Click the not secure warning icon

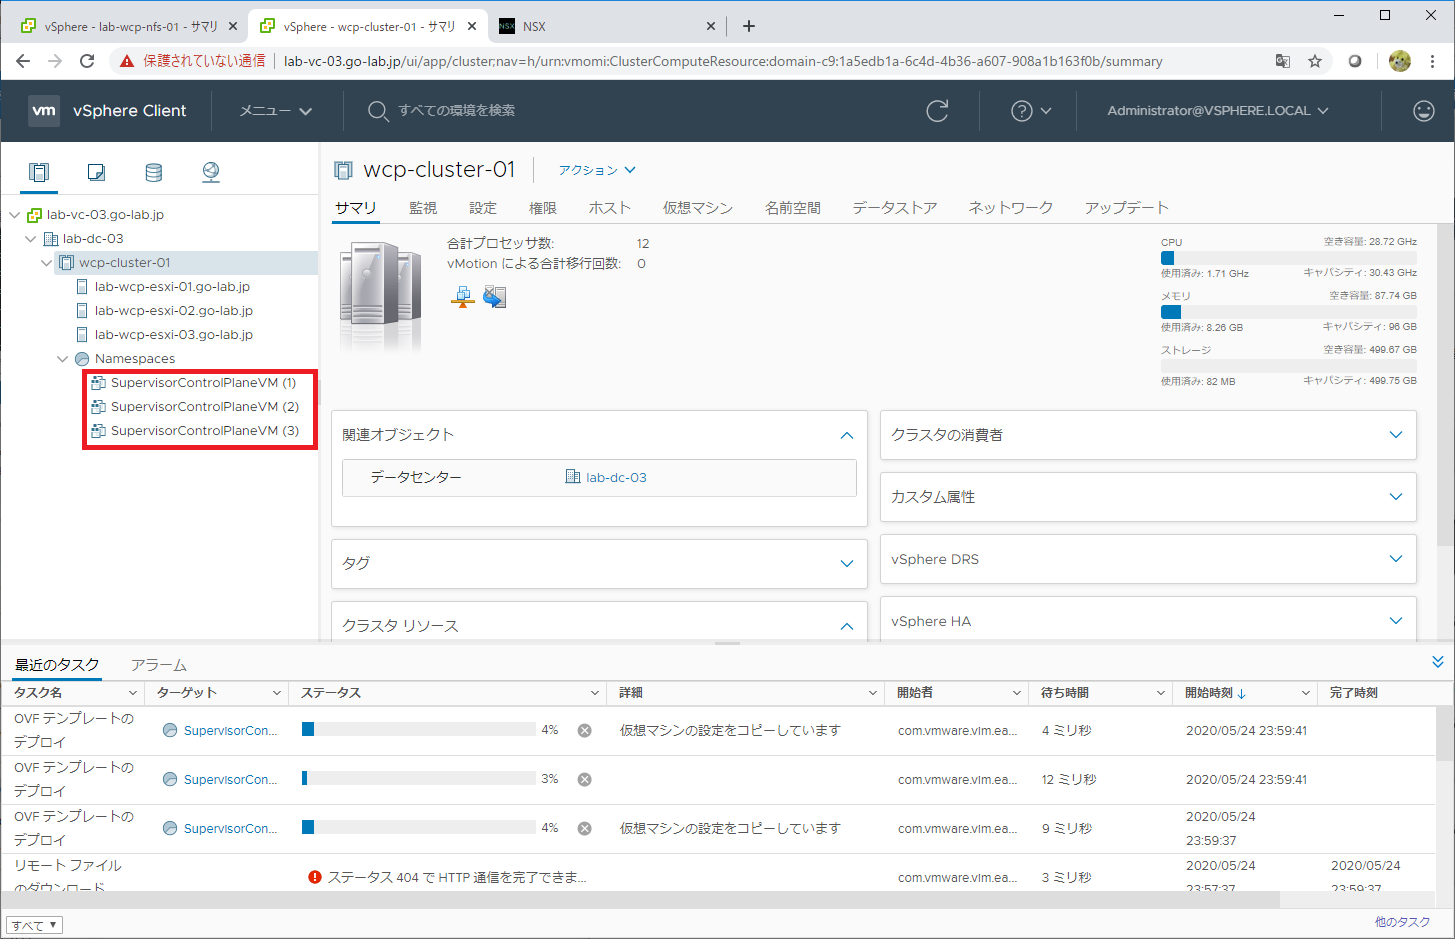(x=127, y=61)
